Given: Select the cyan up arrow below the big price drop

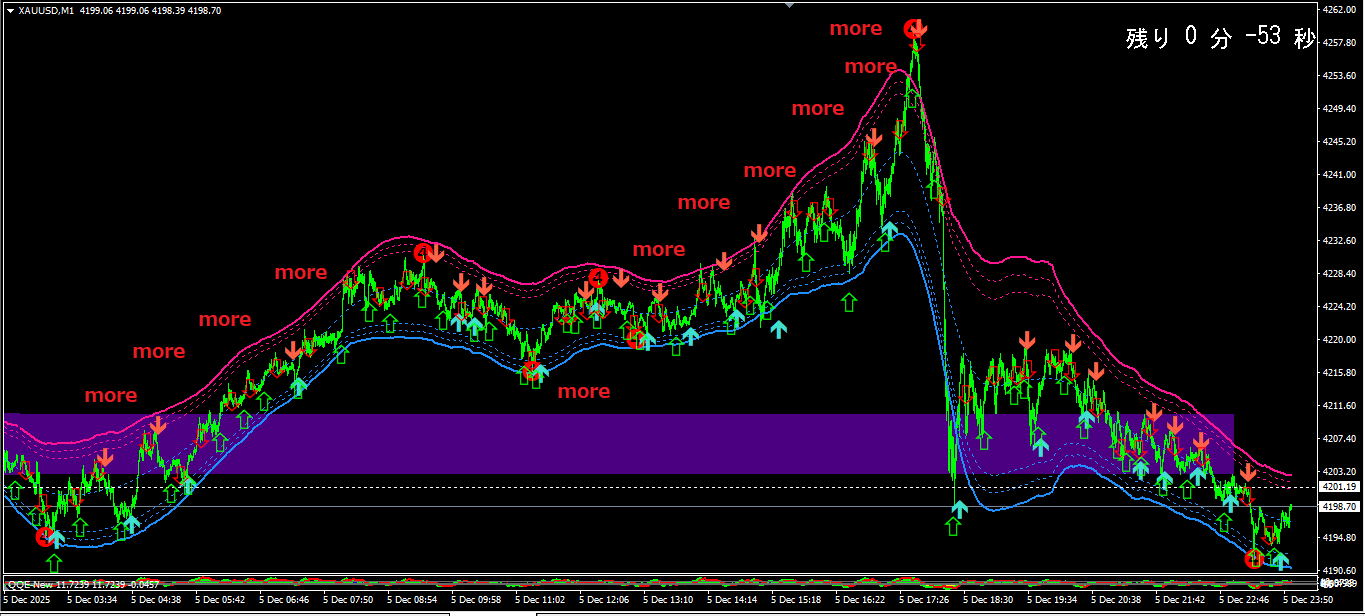Looking at the screenshot, I should (x=959, y=509).
